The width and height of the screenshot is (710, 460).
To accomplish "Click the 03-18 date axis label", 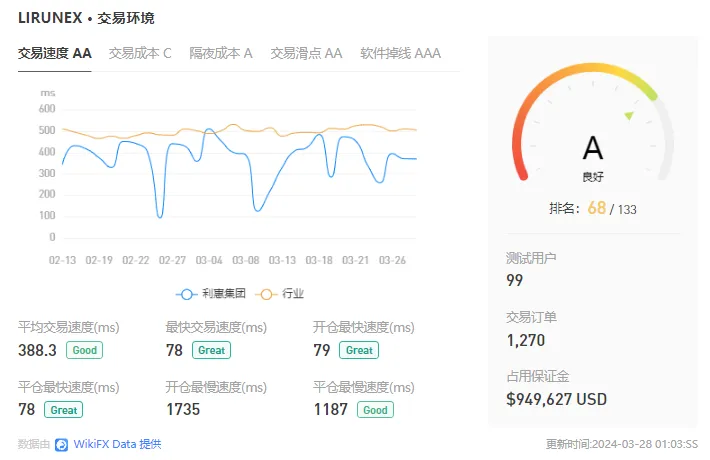I will coord(319,260).
